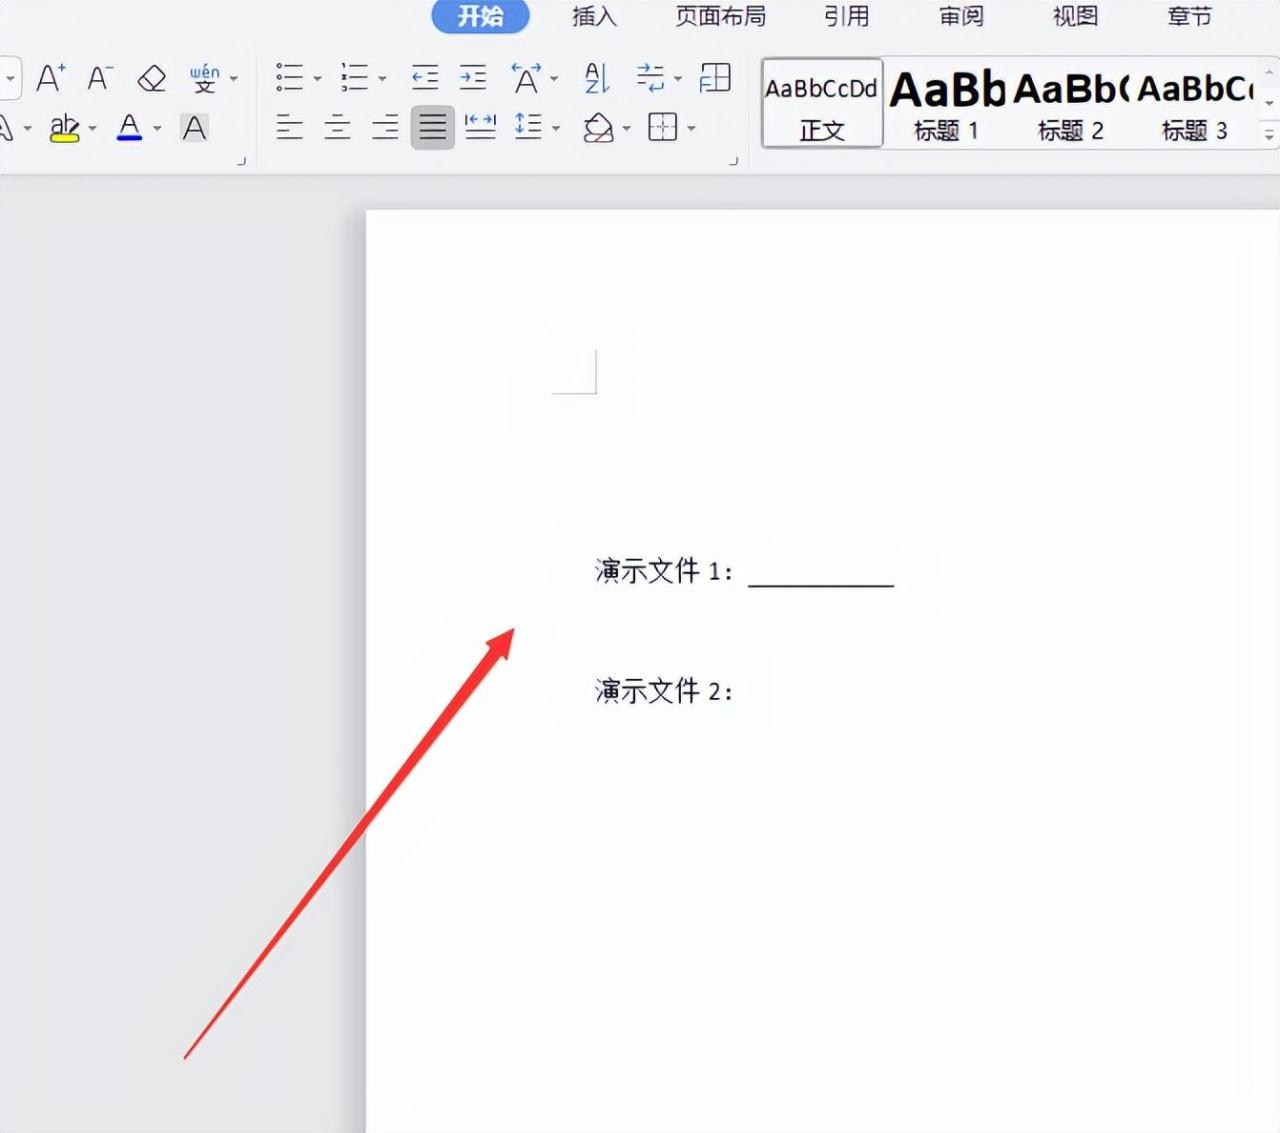Click the text 演示文件 2:

[x=664, y=691]
